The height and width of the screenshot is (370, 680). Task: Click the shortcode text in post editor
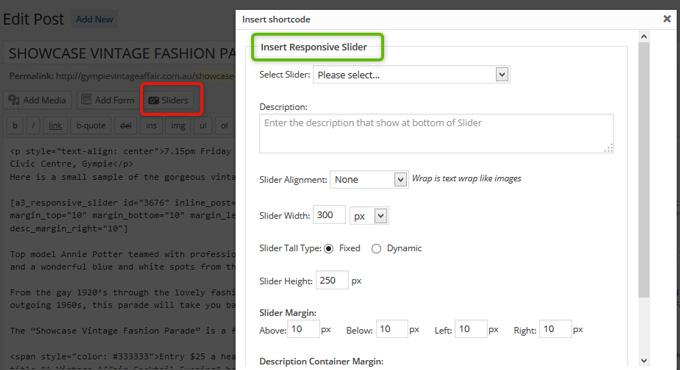[123, 216]
